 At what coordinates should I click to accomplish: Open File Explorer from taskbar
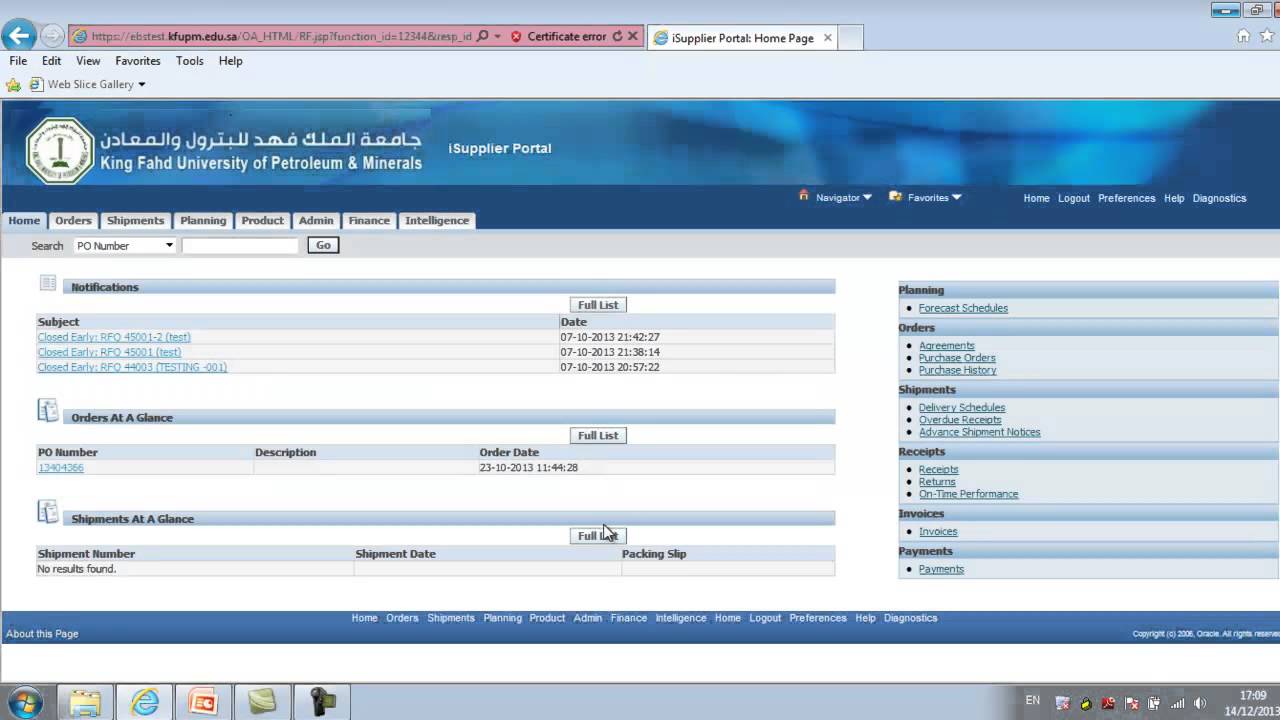[85, 703]
